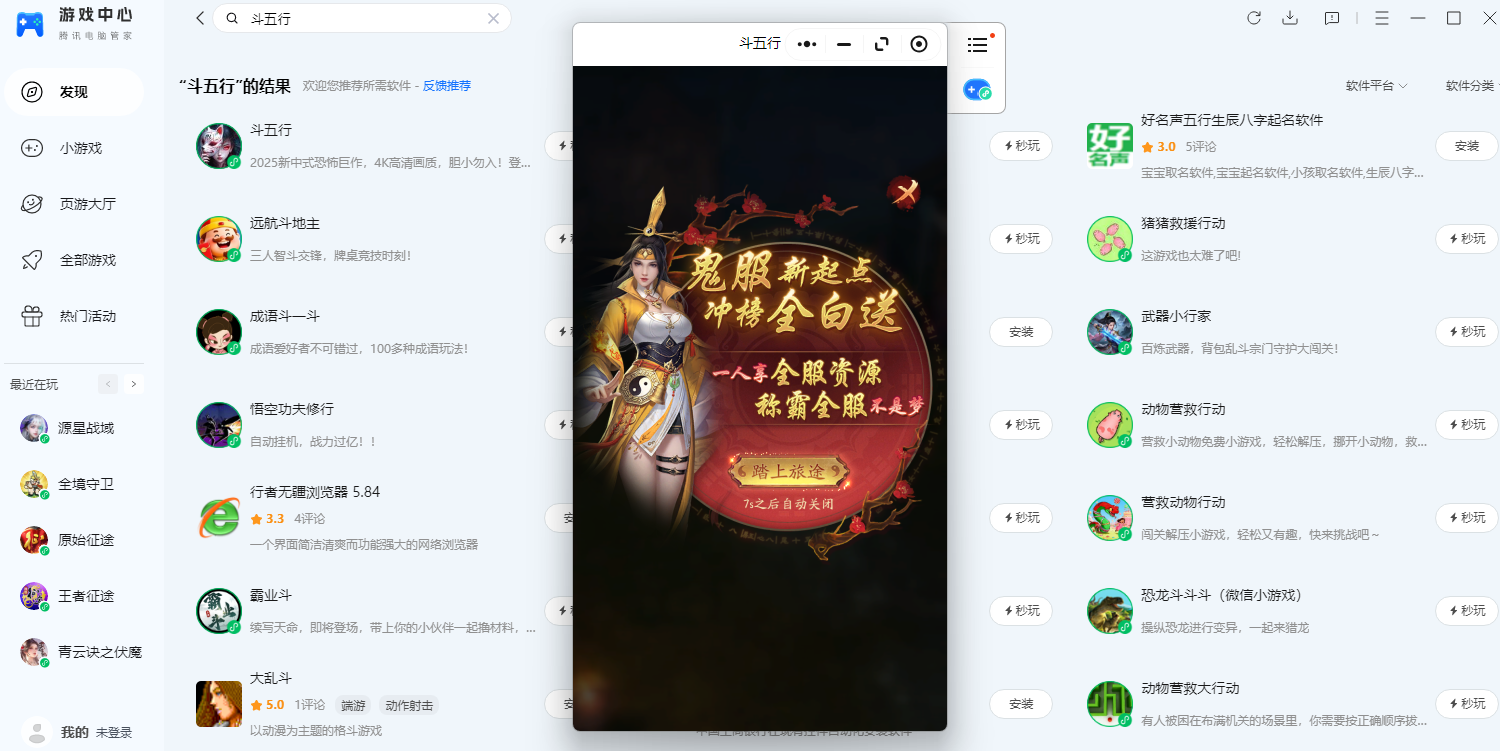Click the 斗五行 game icon in results
The height and width of the screenshot is (751, 1500).
[219, 146]
